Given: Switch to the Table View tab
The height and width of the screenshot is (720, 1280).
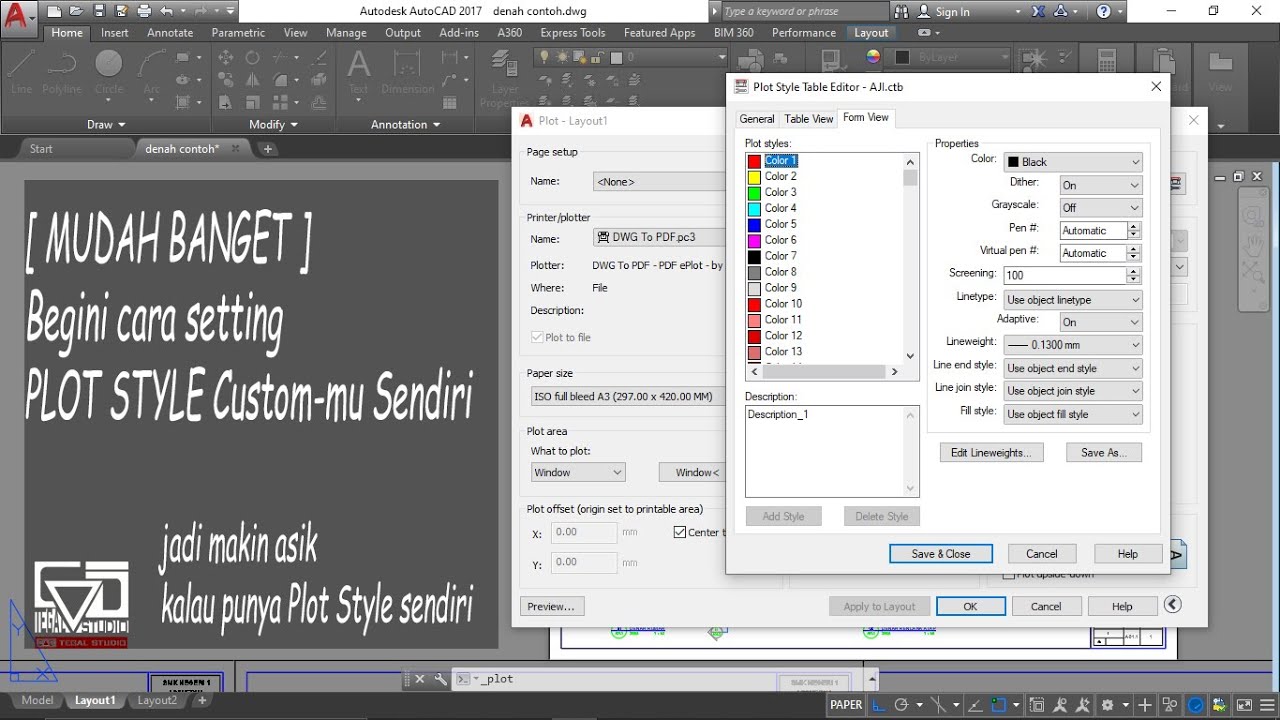Looking at the screenshot, I should [x=809, y=119].
